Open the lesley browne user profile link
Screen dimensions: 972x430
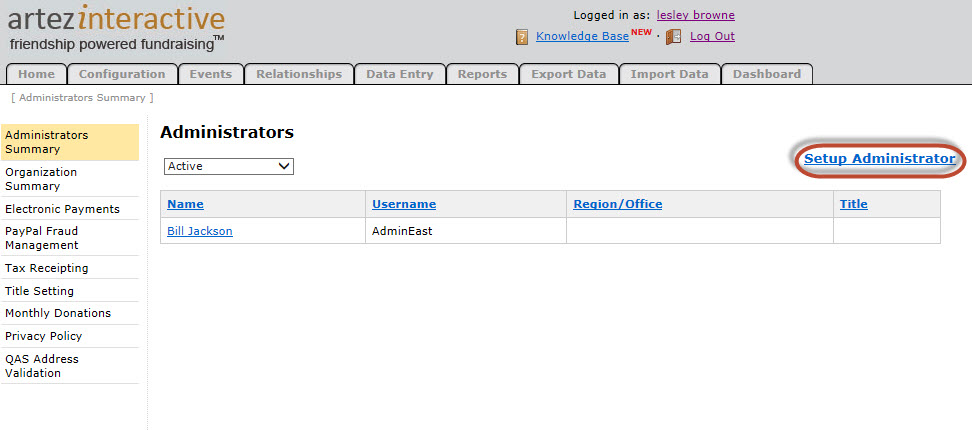click(x=695, y=15)
